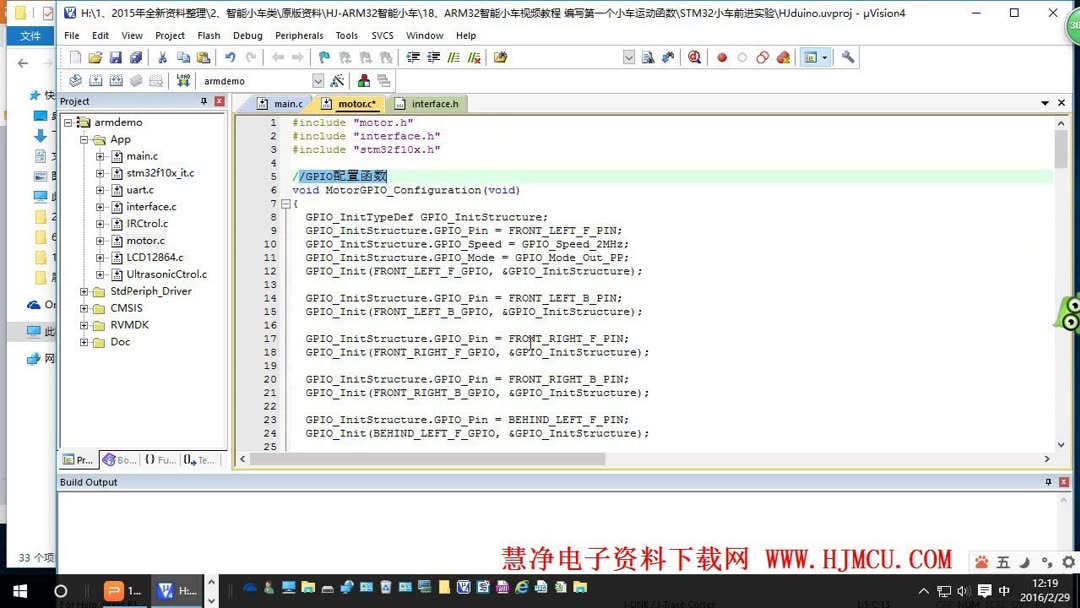
Task: Undo the last edit
Action: pyautogui.click(x=229, y=57)
